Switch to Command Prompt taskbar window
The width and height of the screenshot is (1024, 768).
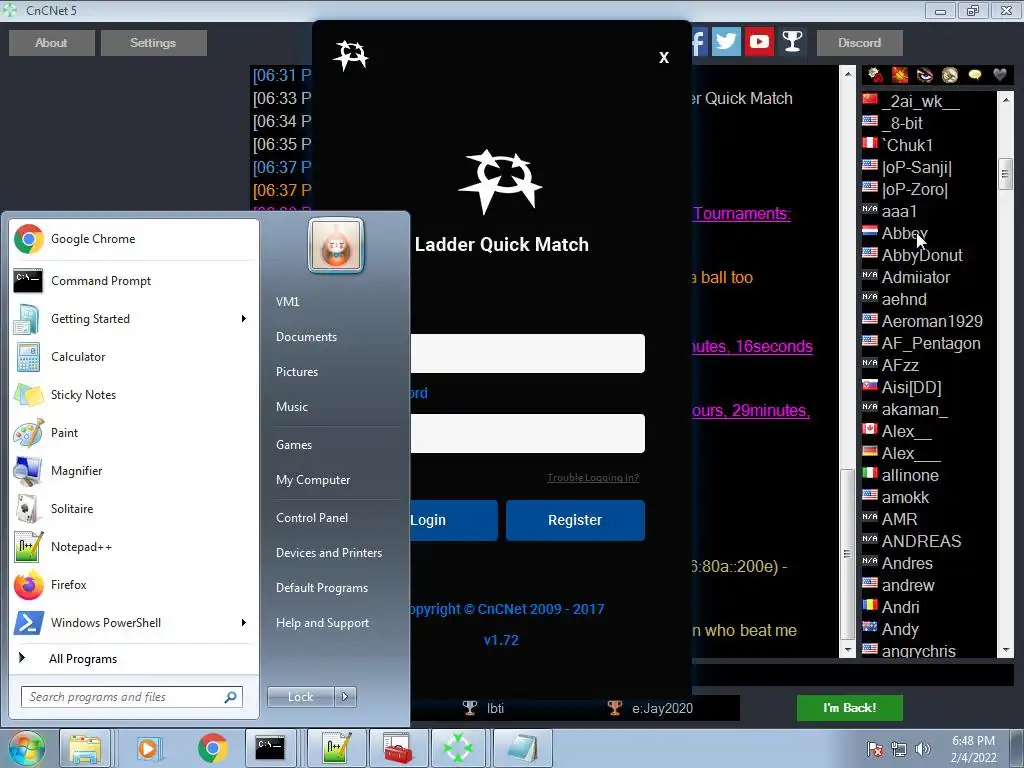click(270, 748)
